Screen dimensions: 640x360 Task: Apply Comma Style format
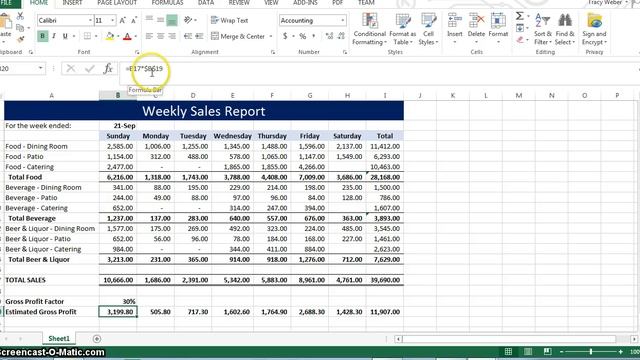(313, 36)
